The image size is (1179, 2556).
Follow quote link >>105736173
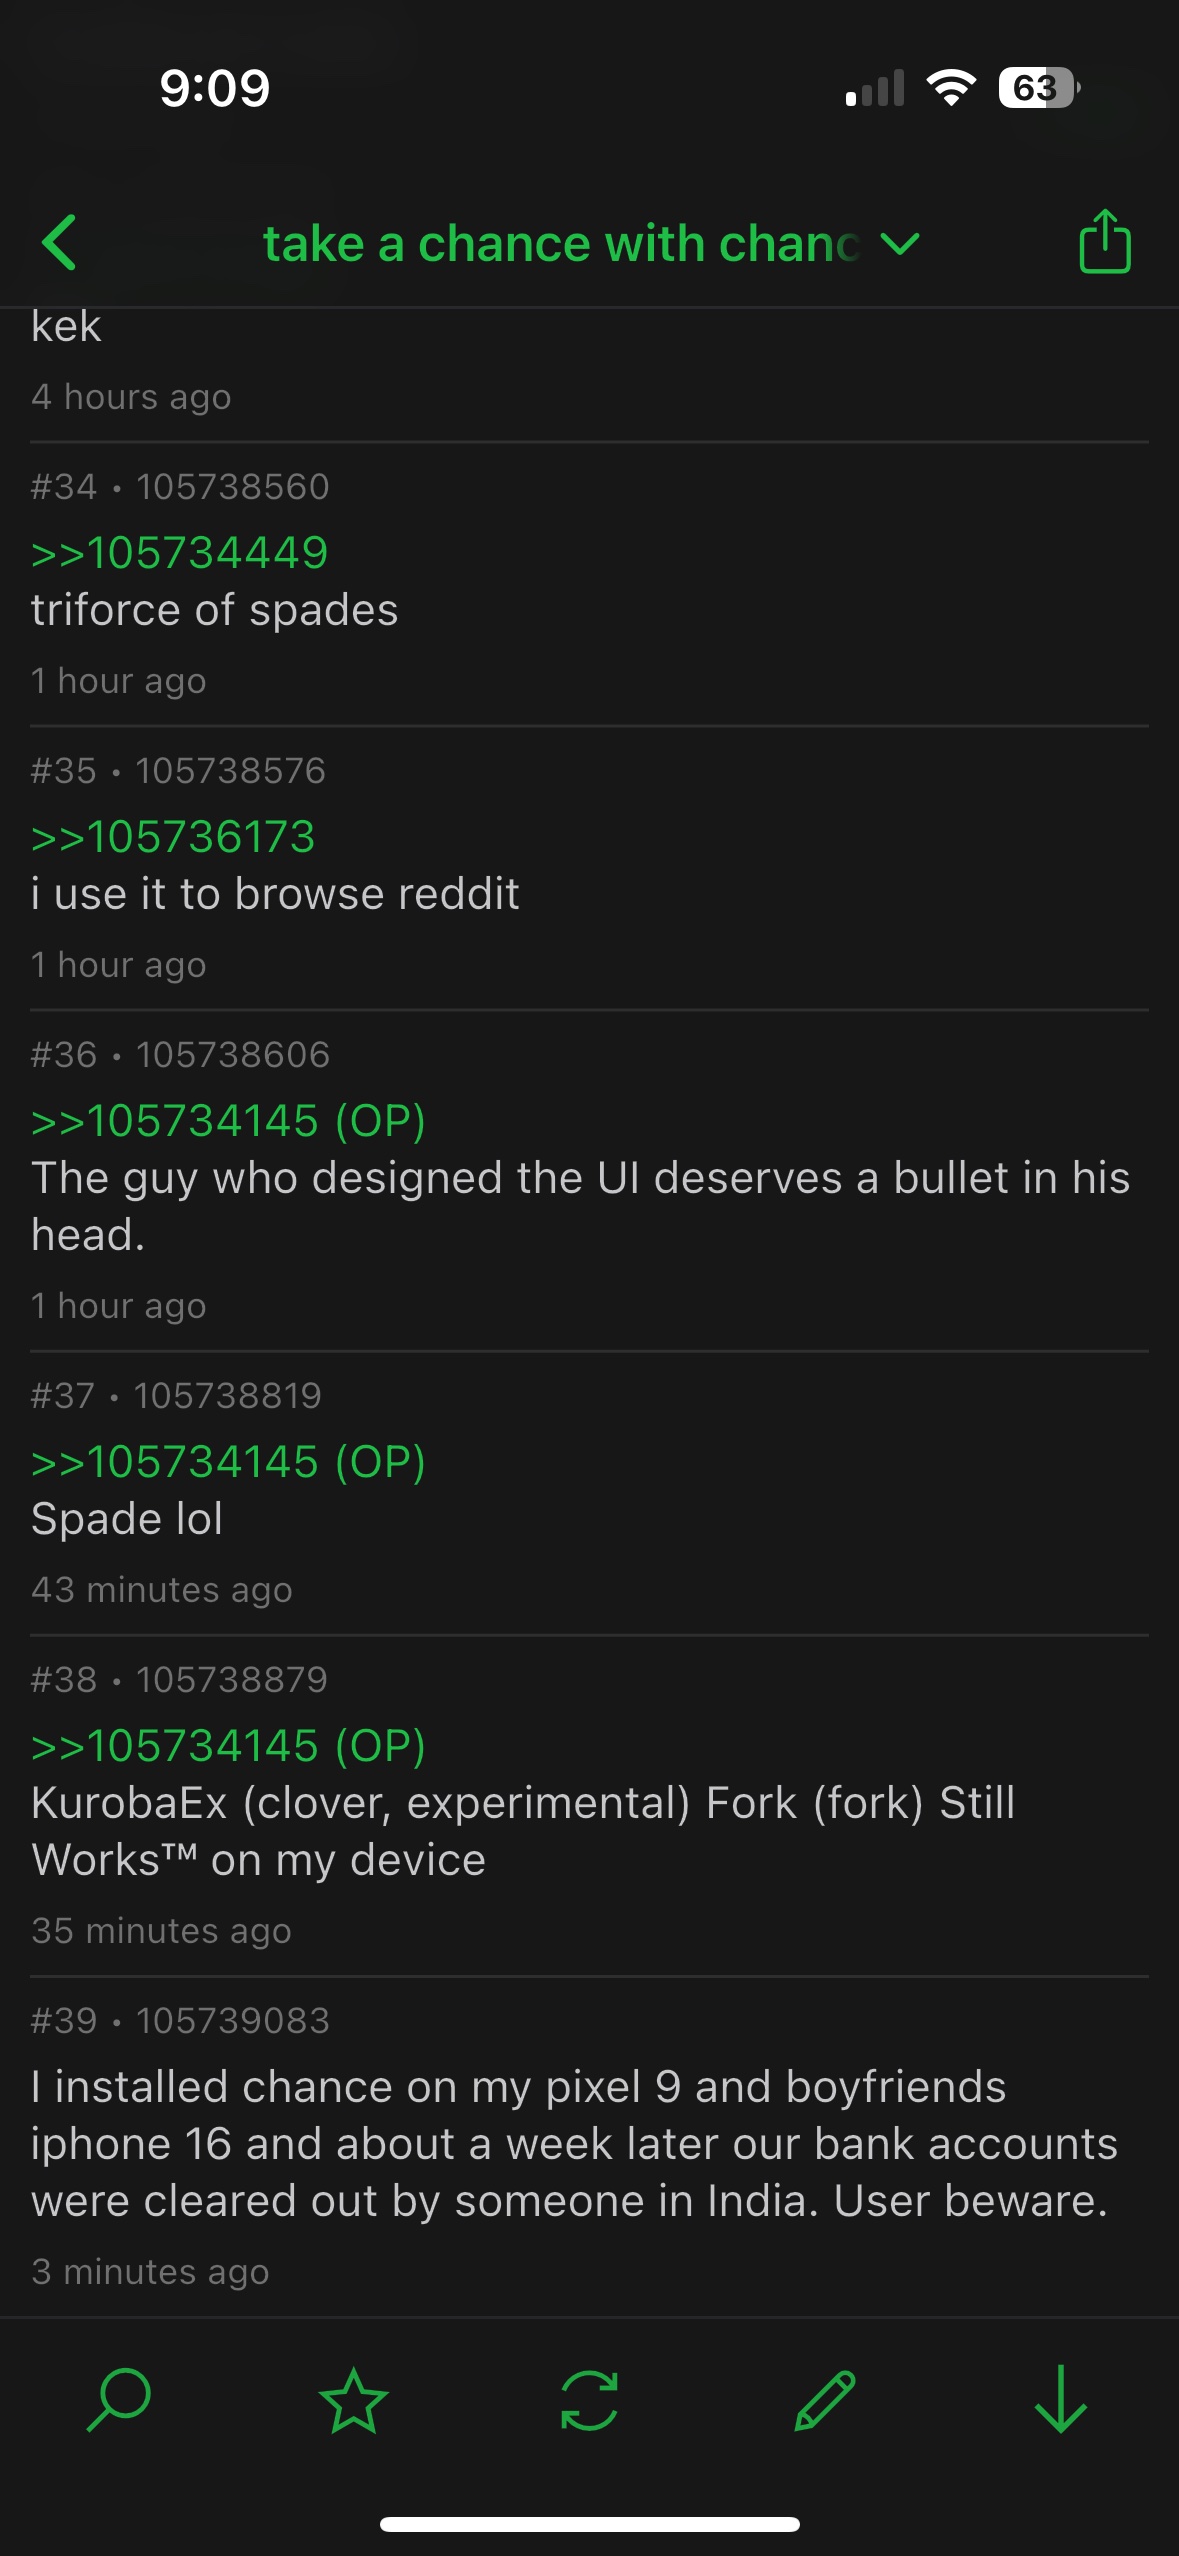[173, 837]
